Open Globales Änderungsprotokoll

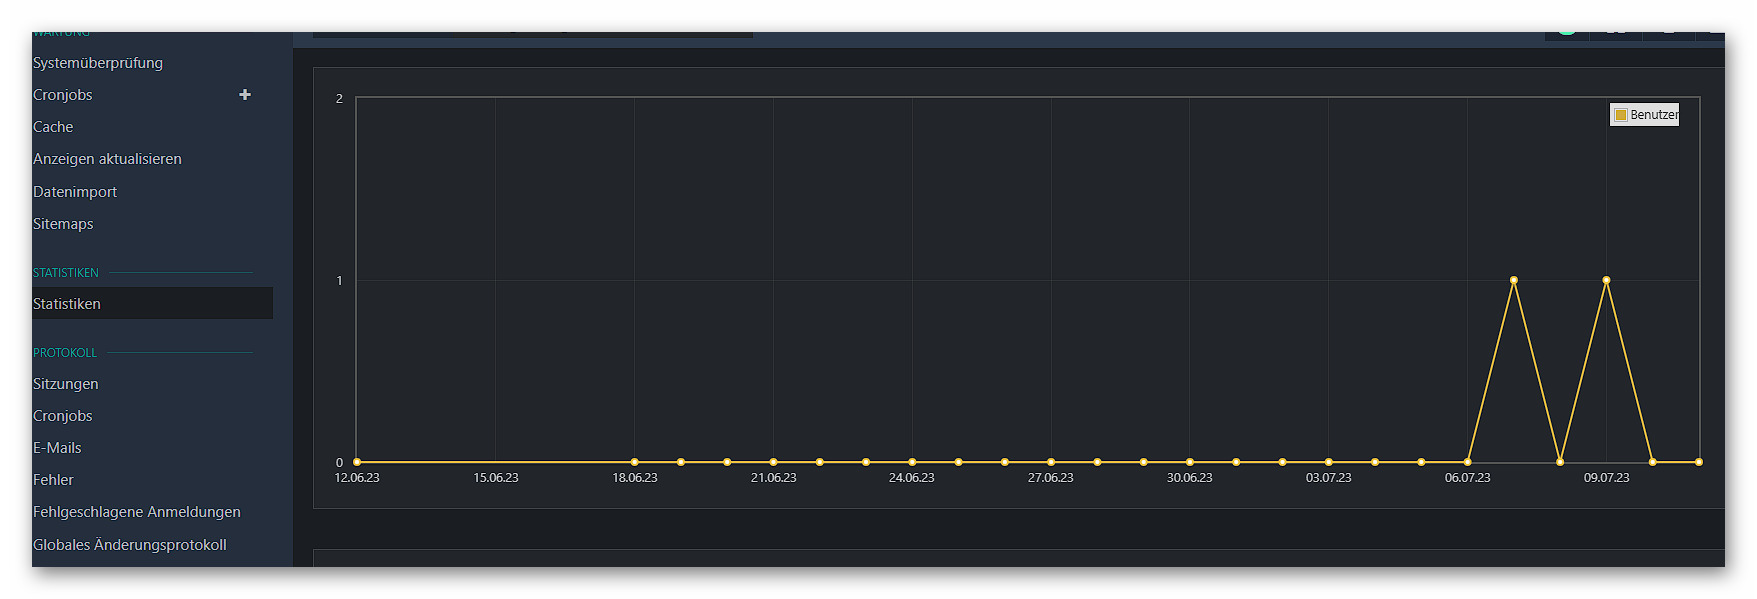pos(130,545)
